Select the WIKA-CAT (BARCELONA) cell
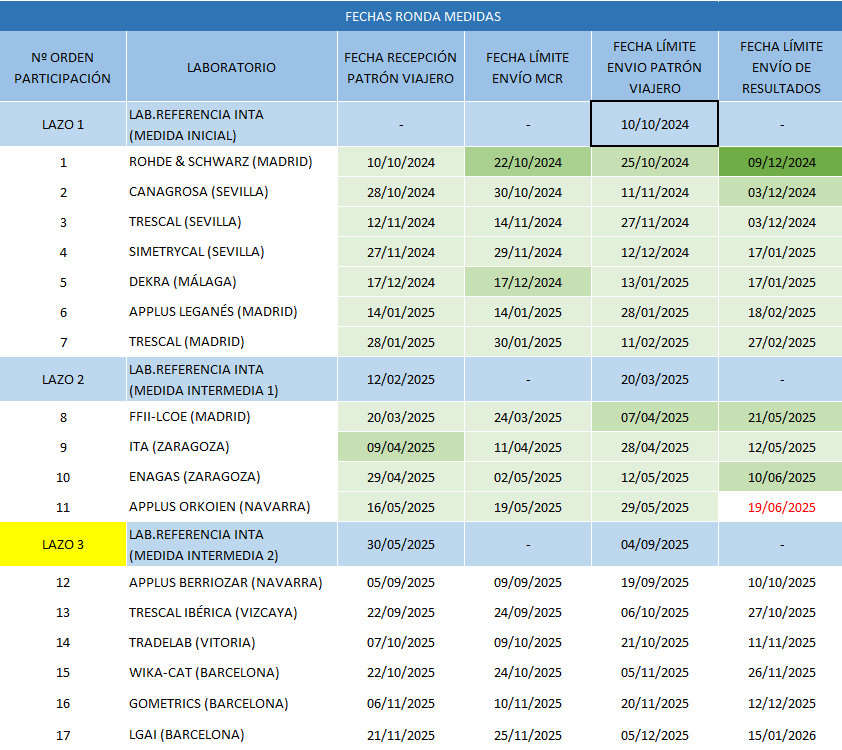 231,672
